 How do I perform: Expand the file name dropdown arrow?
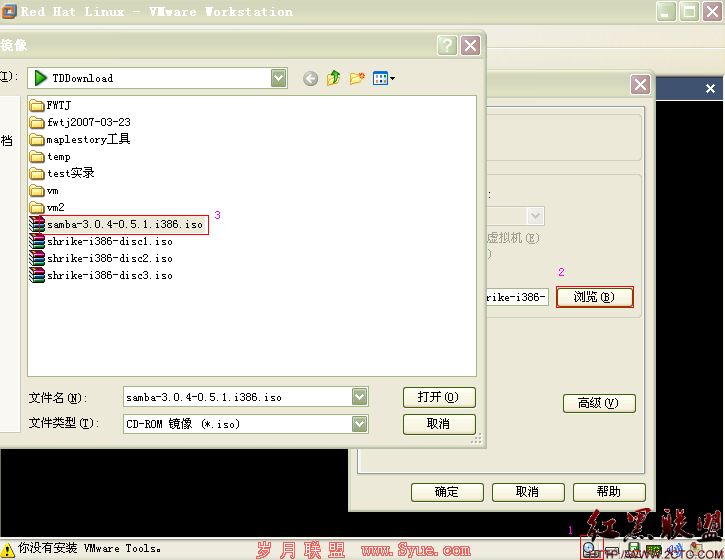(x=359, y=397)
